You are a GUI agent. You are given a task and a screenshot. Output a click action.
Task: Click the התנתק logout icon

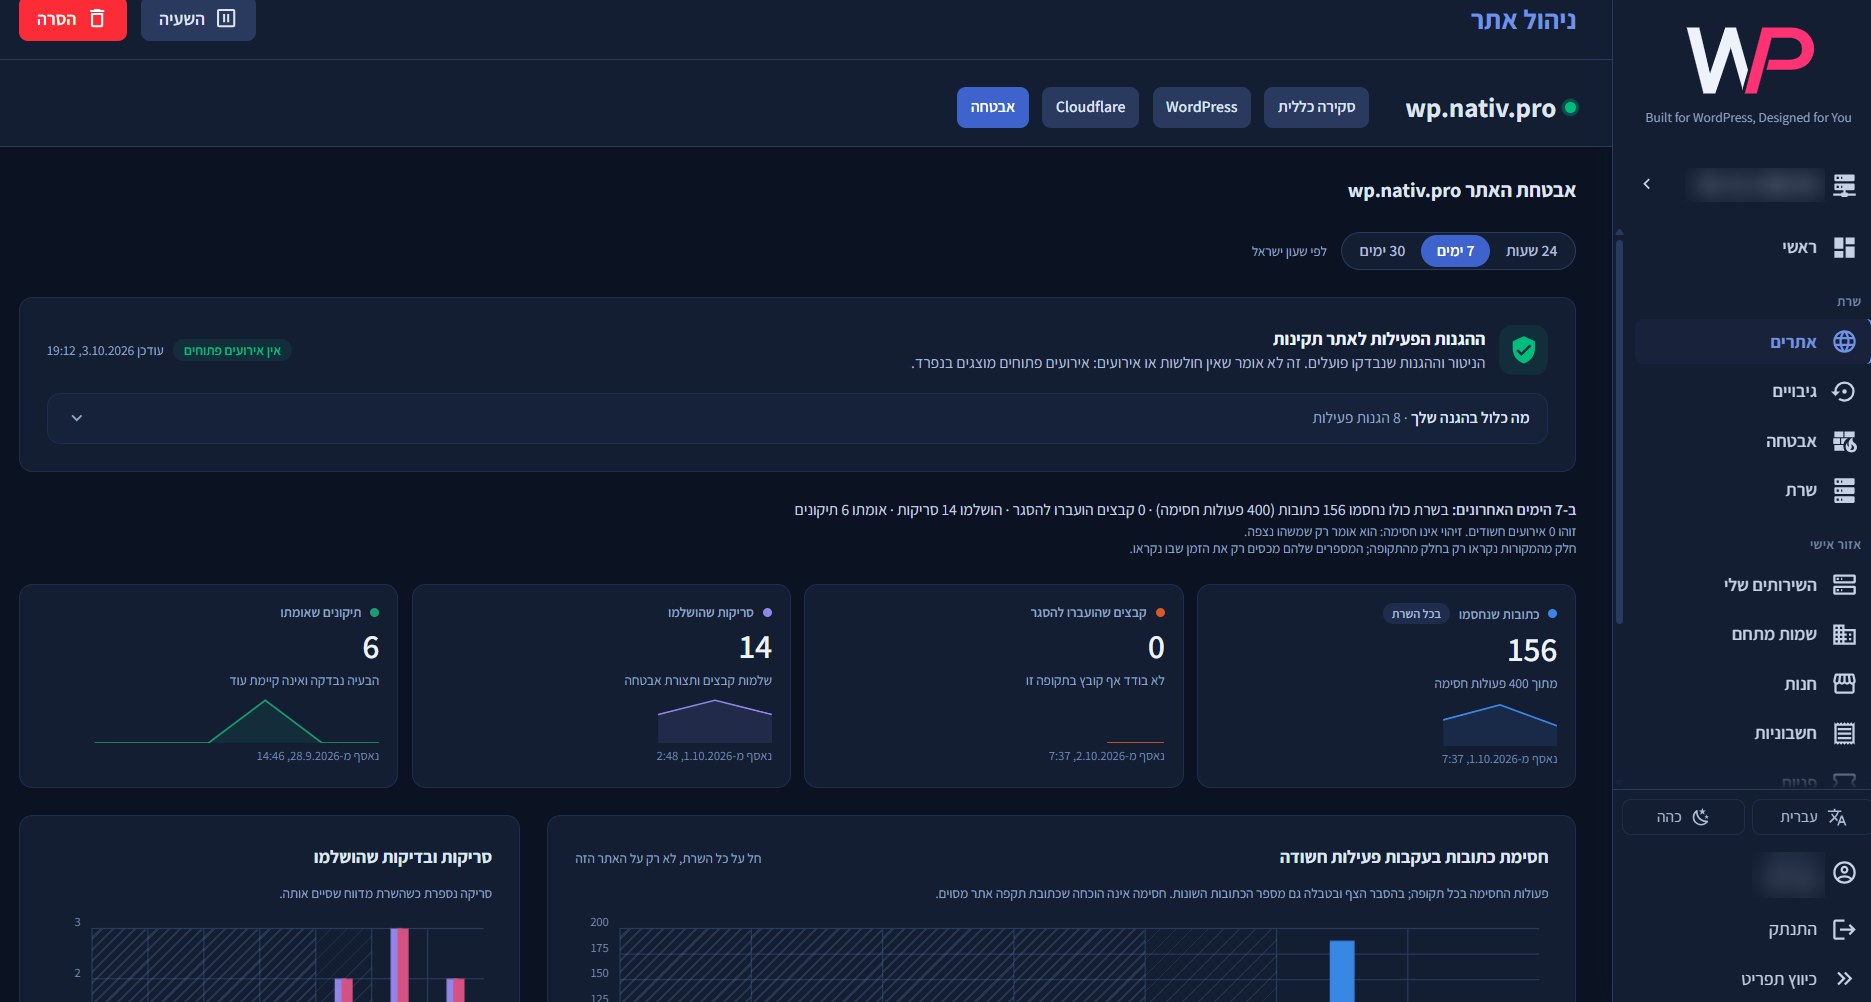(1844, 930)
